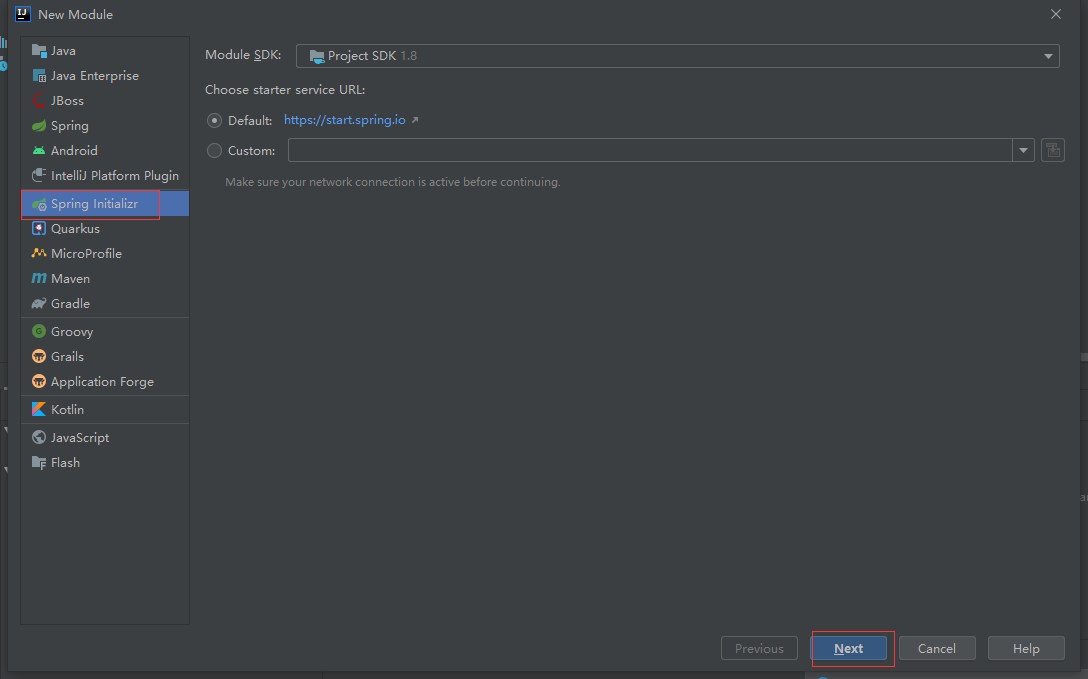This screenshot has width=1088, height=679.
Task: Choose Java module type
Action: point(105,51)
